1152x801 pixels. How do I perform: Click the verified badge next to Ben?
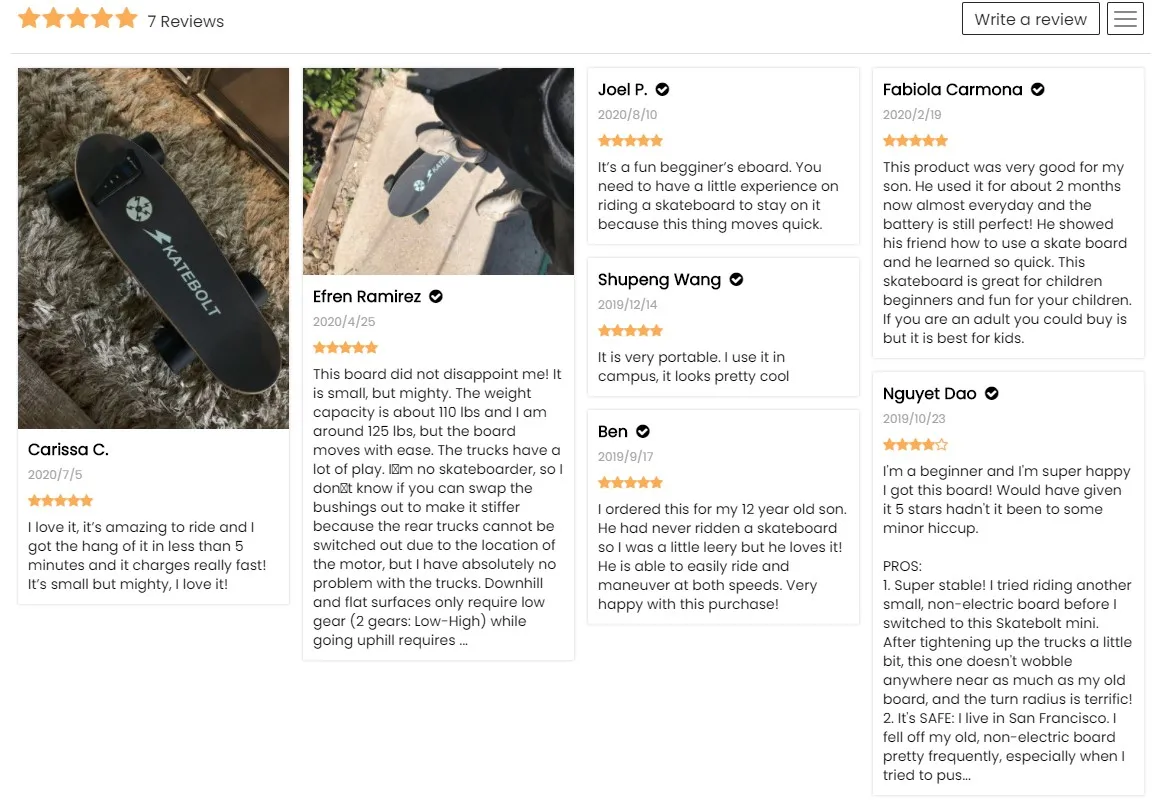click(643, 432)
